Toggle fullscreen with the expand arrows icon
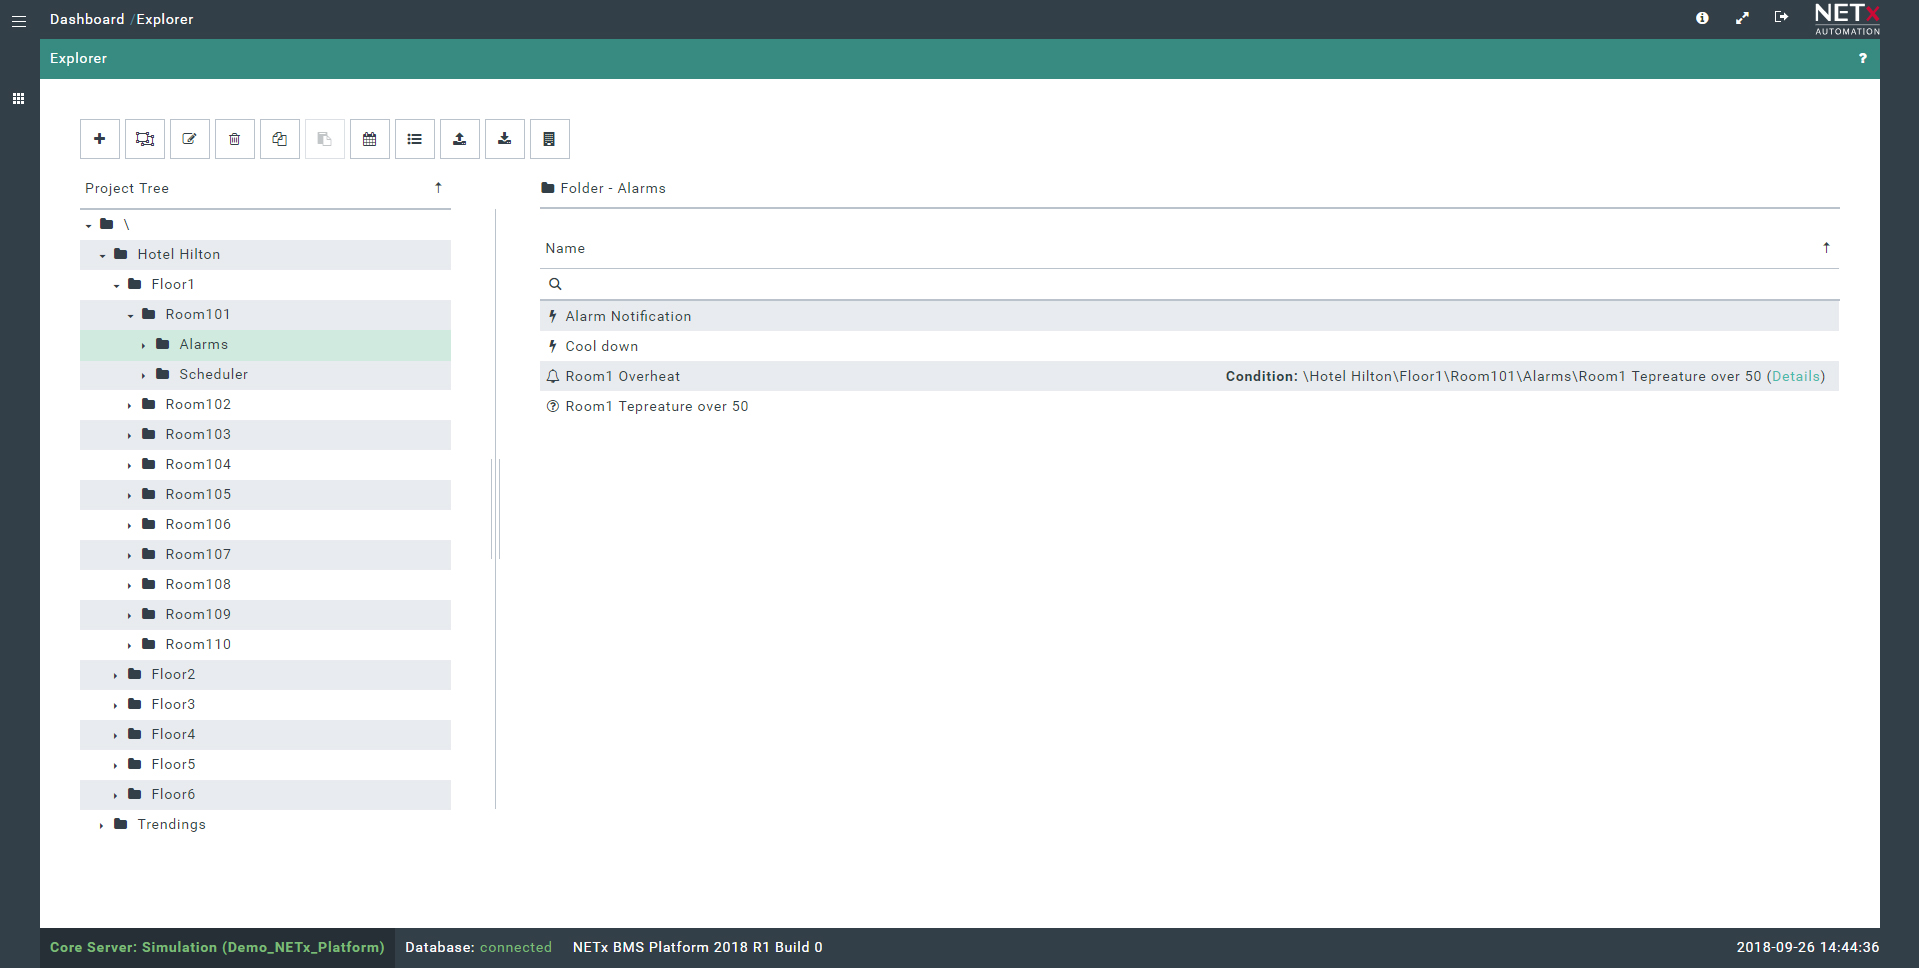The image size is (1919, 968). point(1742,18)
